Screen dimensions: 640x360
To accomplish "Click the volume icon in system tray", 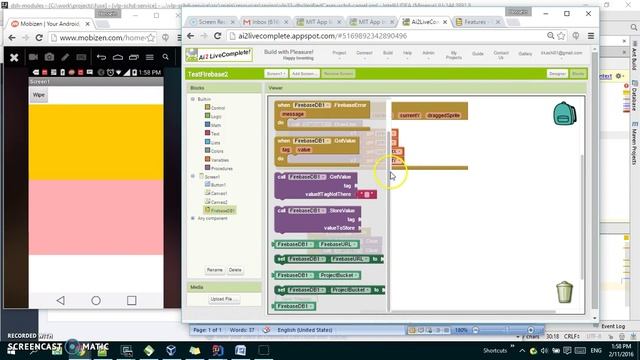I will tap(544, 351).
